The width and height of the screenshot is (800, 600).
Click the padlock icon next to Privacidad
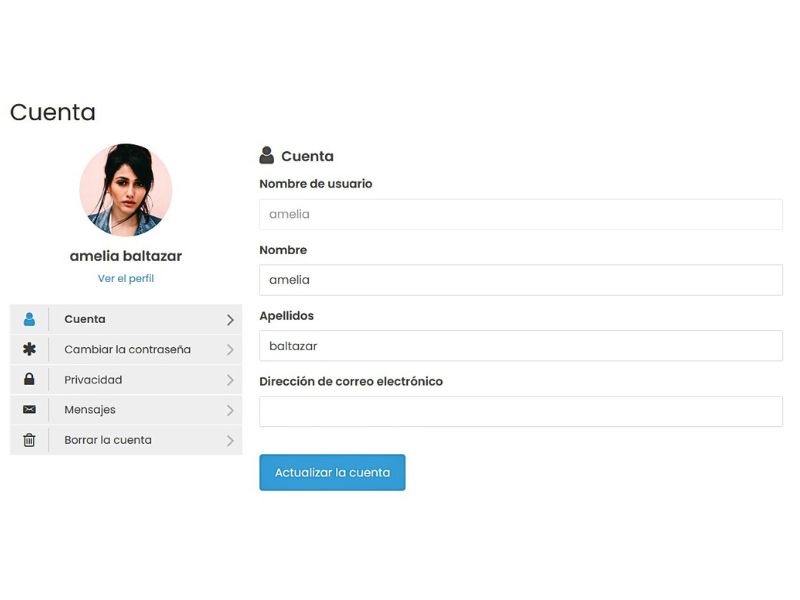coord(29,380)
